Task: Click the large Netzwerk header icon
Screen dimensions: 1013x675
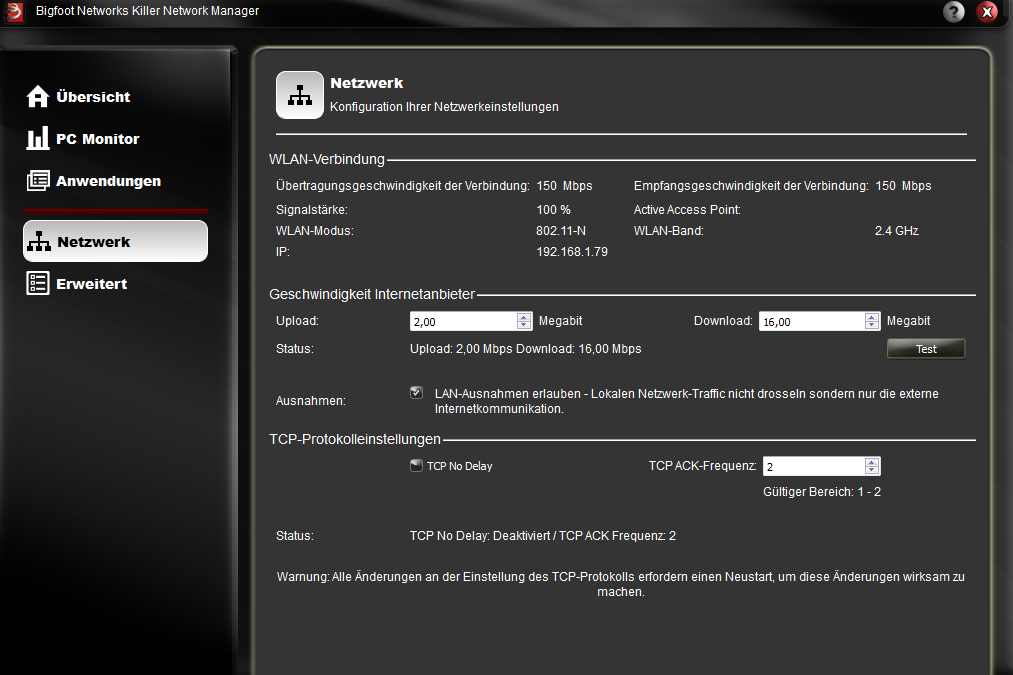Action: point(300,95)
